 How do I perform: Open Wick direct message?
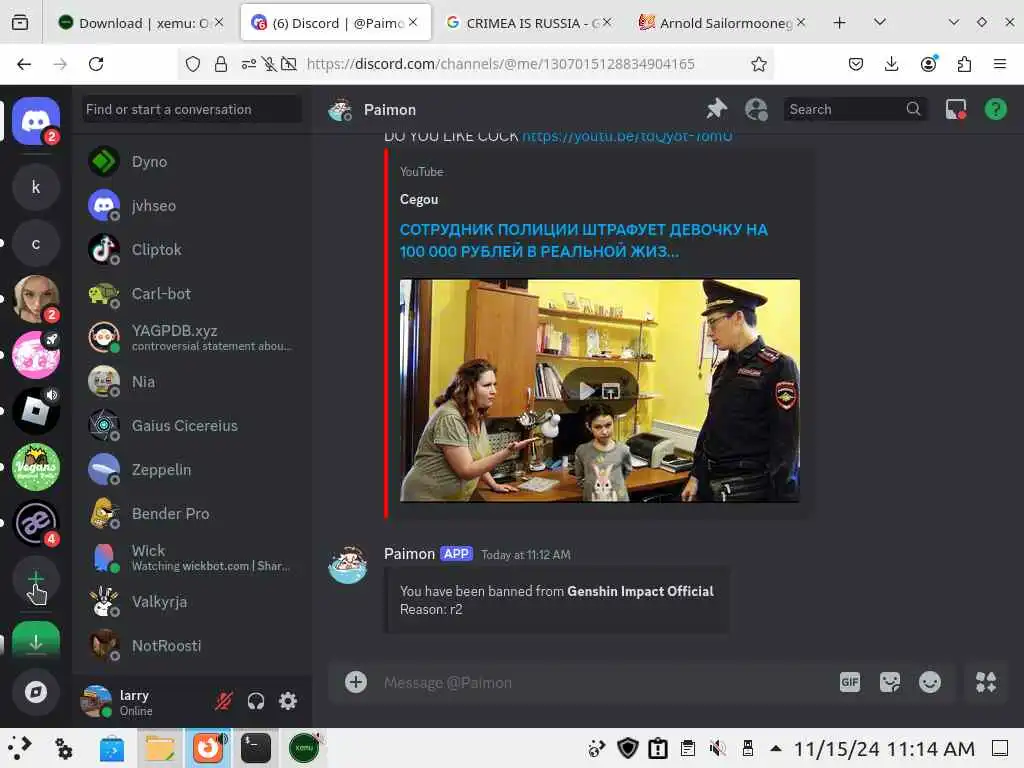coord(192,558)
